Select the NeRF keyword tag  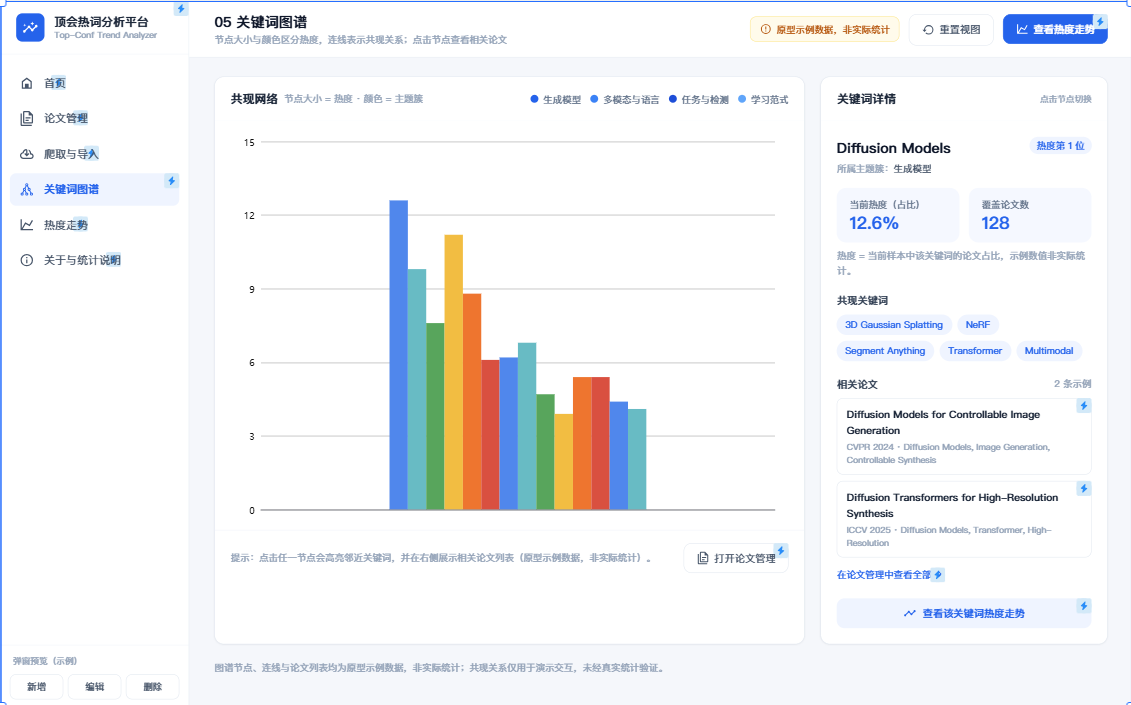977,325
